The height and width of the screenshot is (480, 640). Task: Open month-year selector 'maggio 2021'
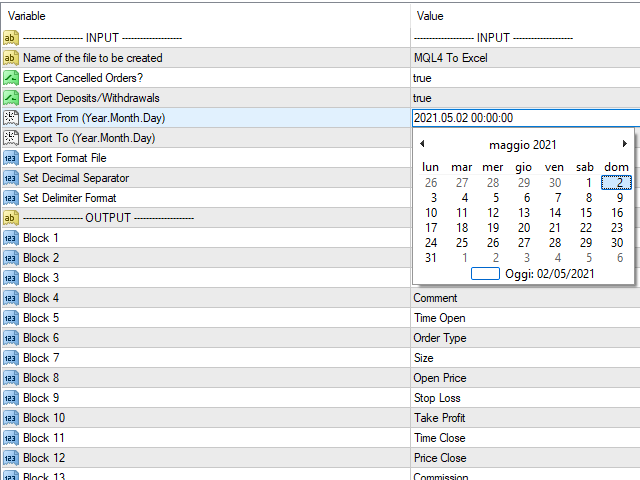pos(523,145)
